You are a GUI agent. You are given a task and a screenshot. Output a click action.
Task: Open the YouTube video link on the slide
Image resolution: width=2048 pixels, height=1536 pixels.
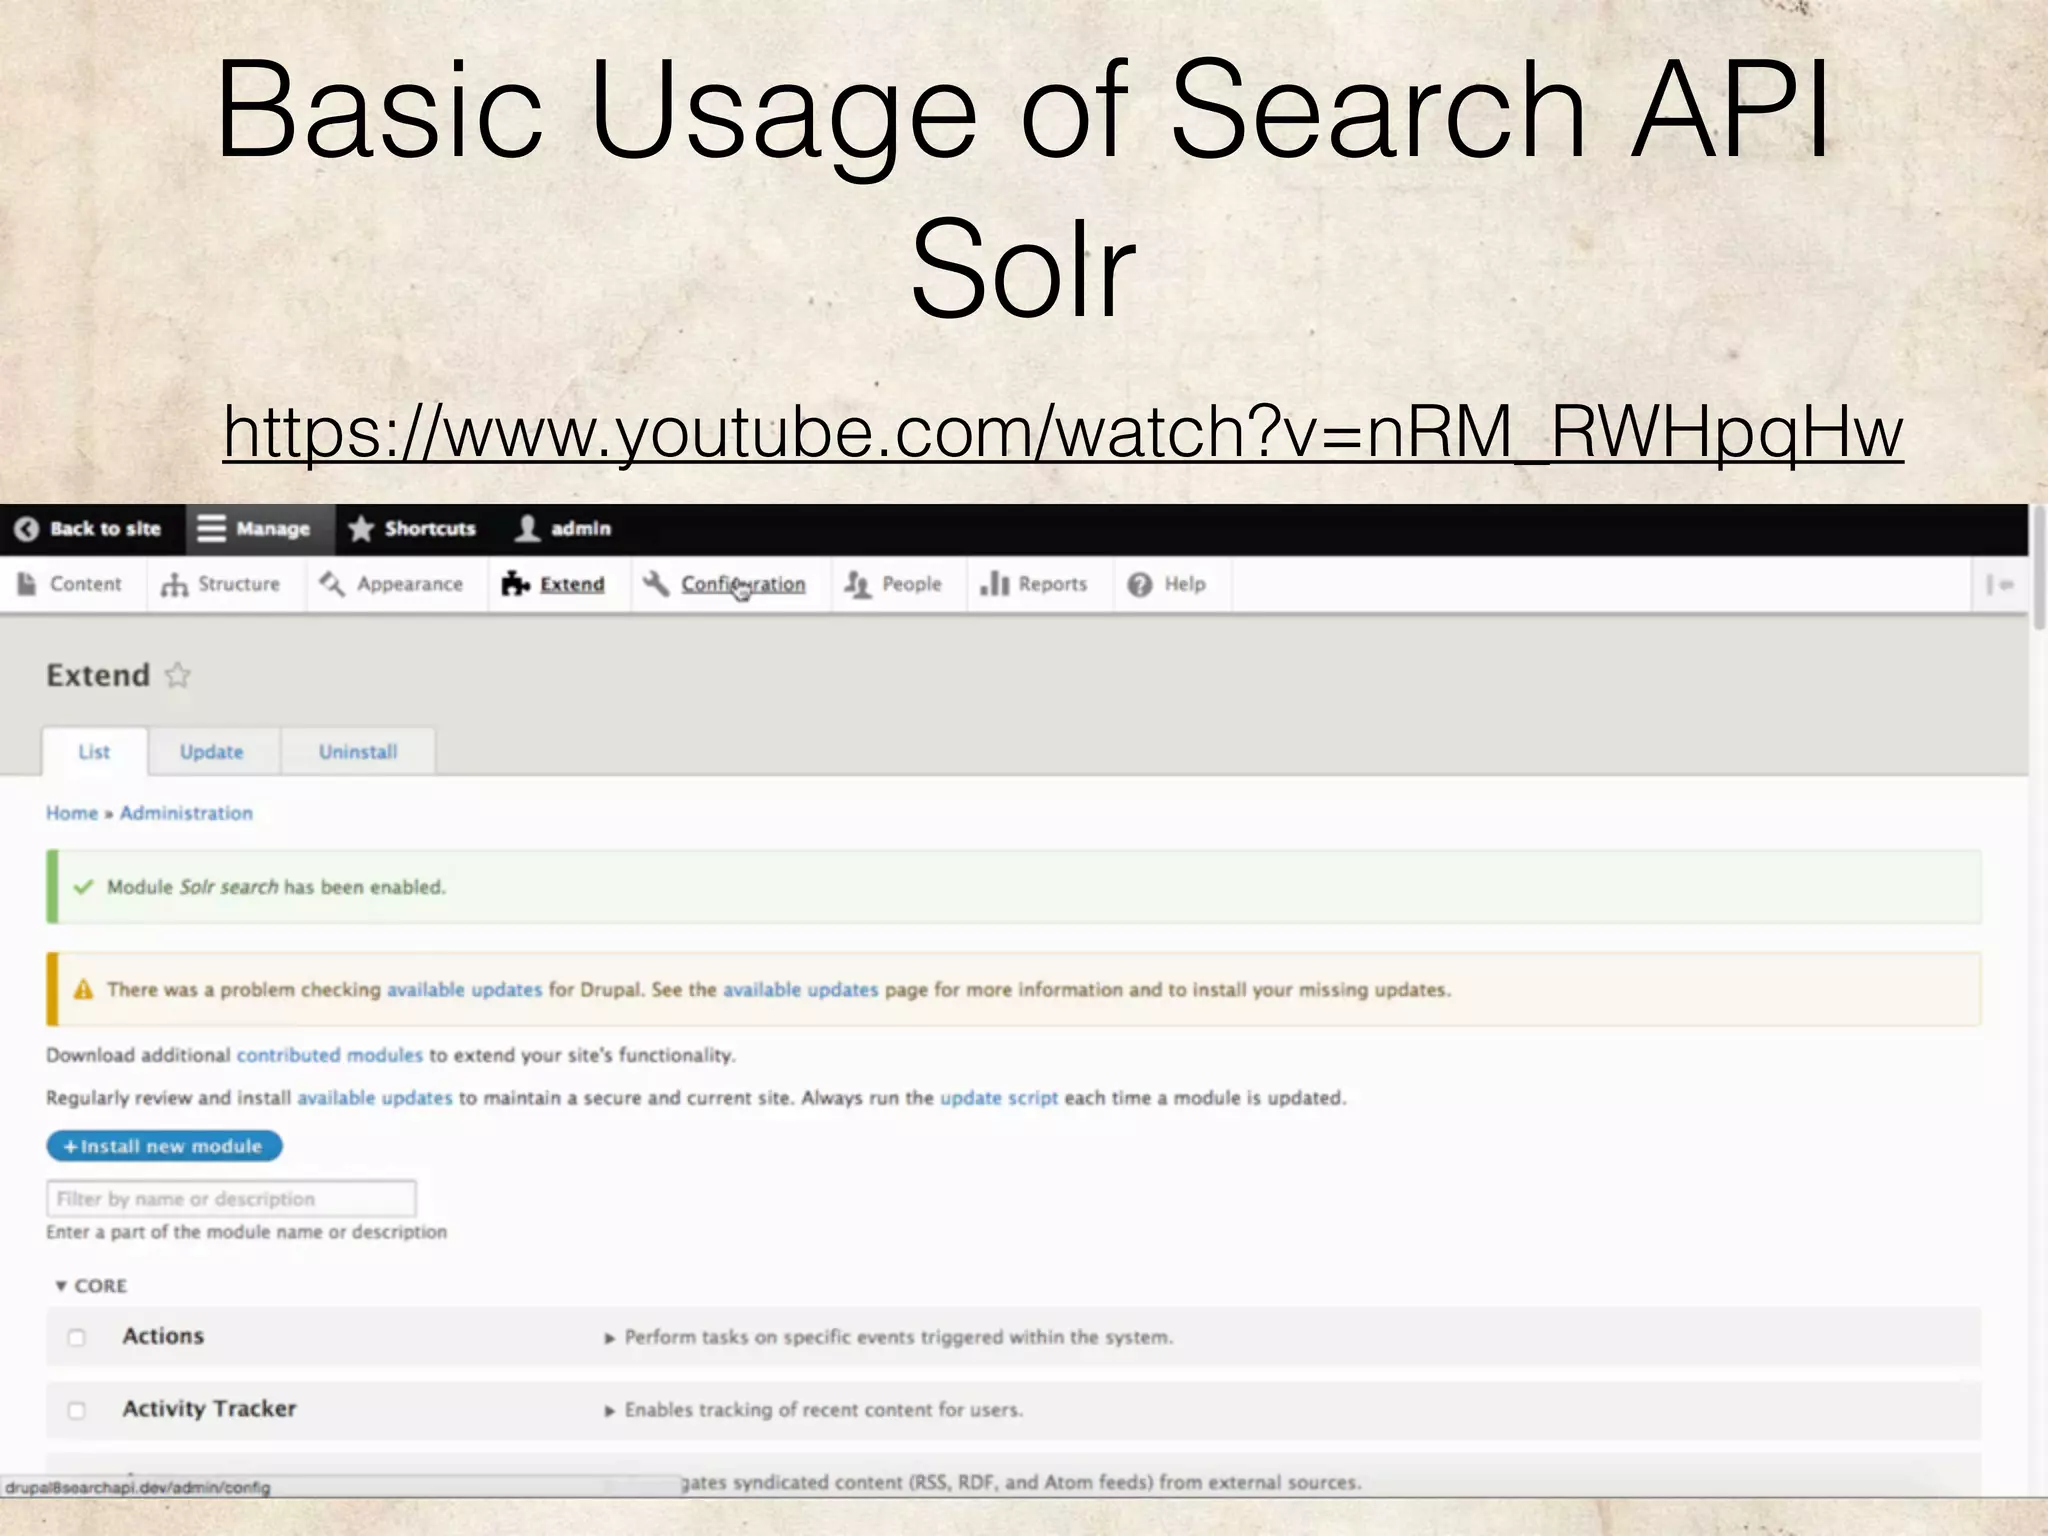(x=1063, y=432)
